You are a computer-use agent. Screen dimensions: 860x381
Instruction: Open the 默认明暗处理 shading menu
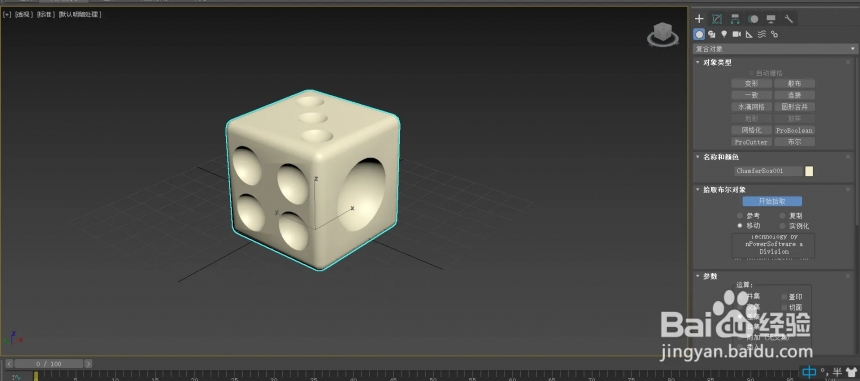point(80,14)
